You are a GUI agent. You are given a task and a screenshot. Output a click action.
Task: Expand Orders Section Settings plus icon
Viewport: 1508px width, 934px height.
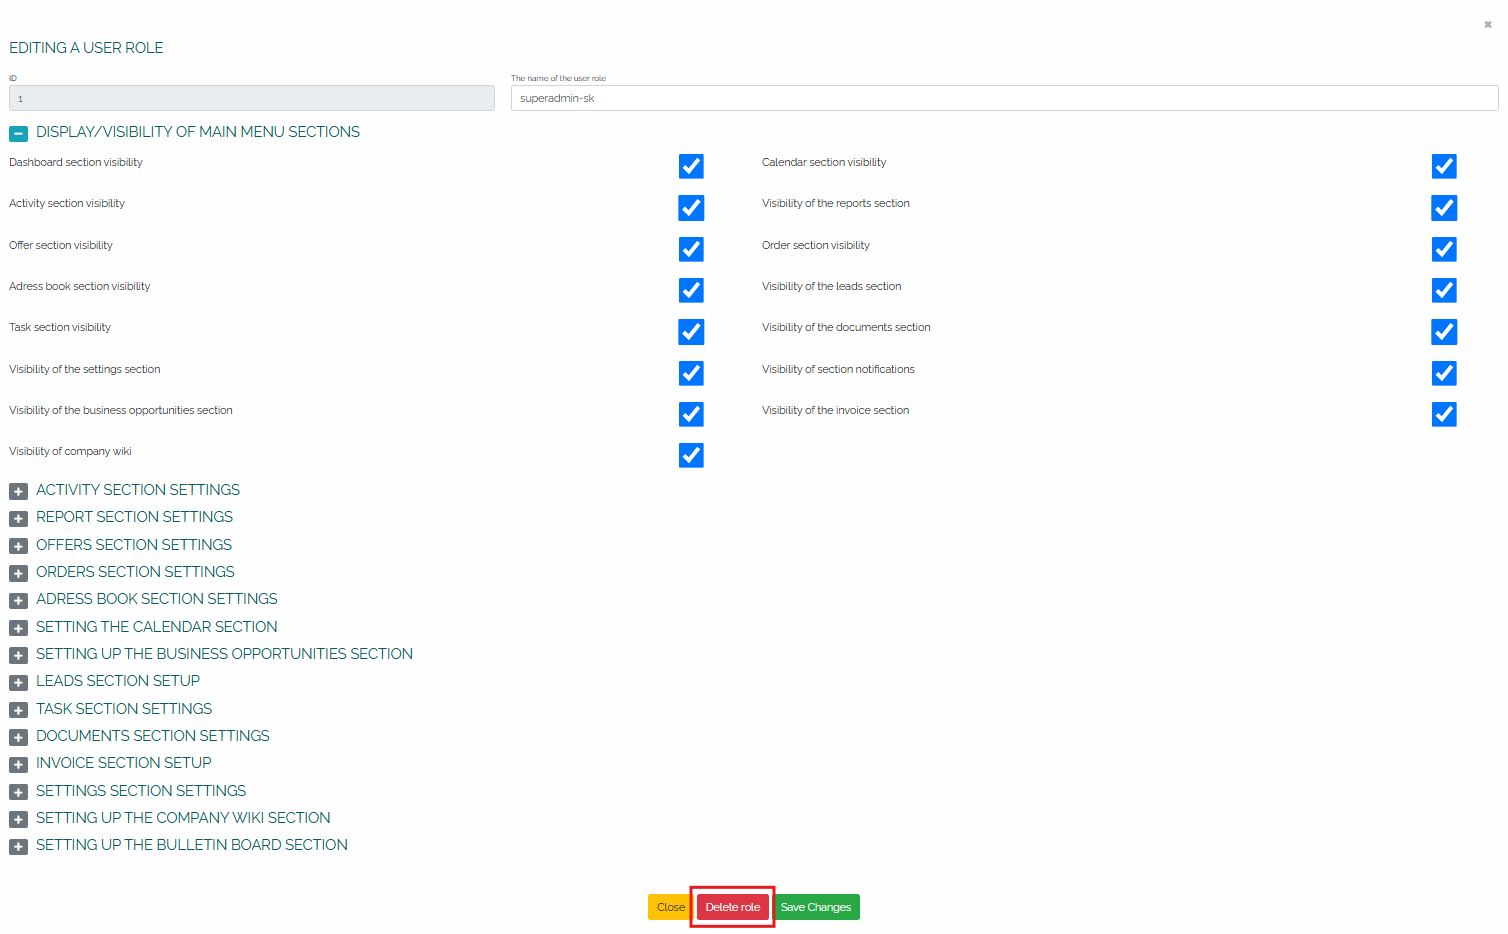pos(18,573)
